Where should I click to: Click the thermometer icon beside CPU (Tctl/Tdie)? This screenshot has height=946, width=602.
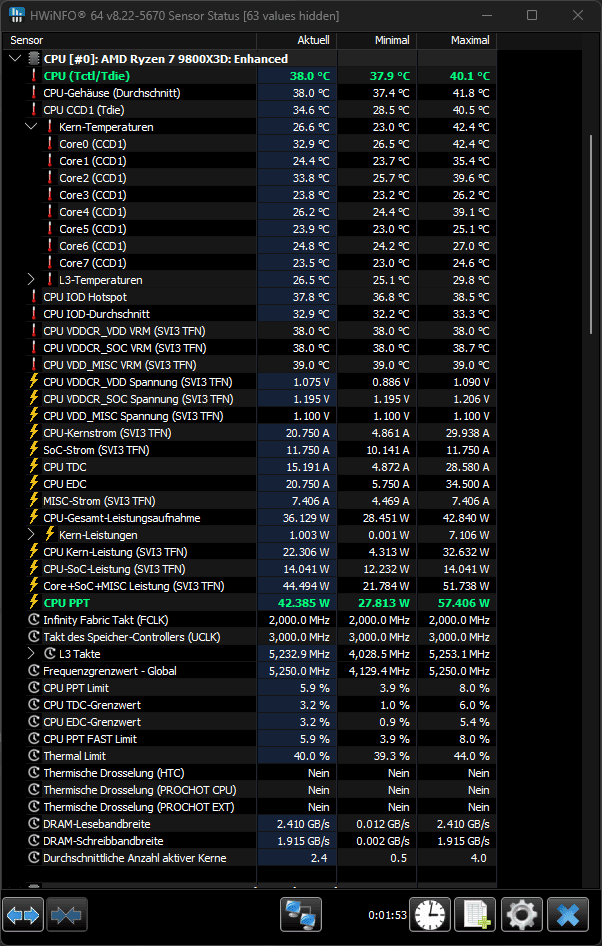click(x=34, y=76)
